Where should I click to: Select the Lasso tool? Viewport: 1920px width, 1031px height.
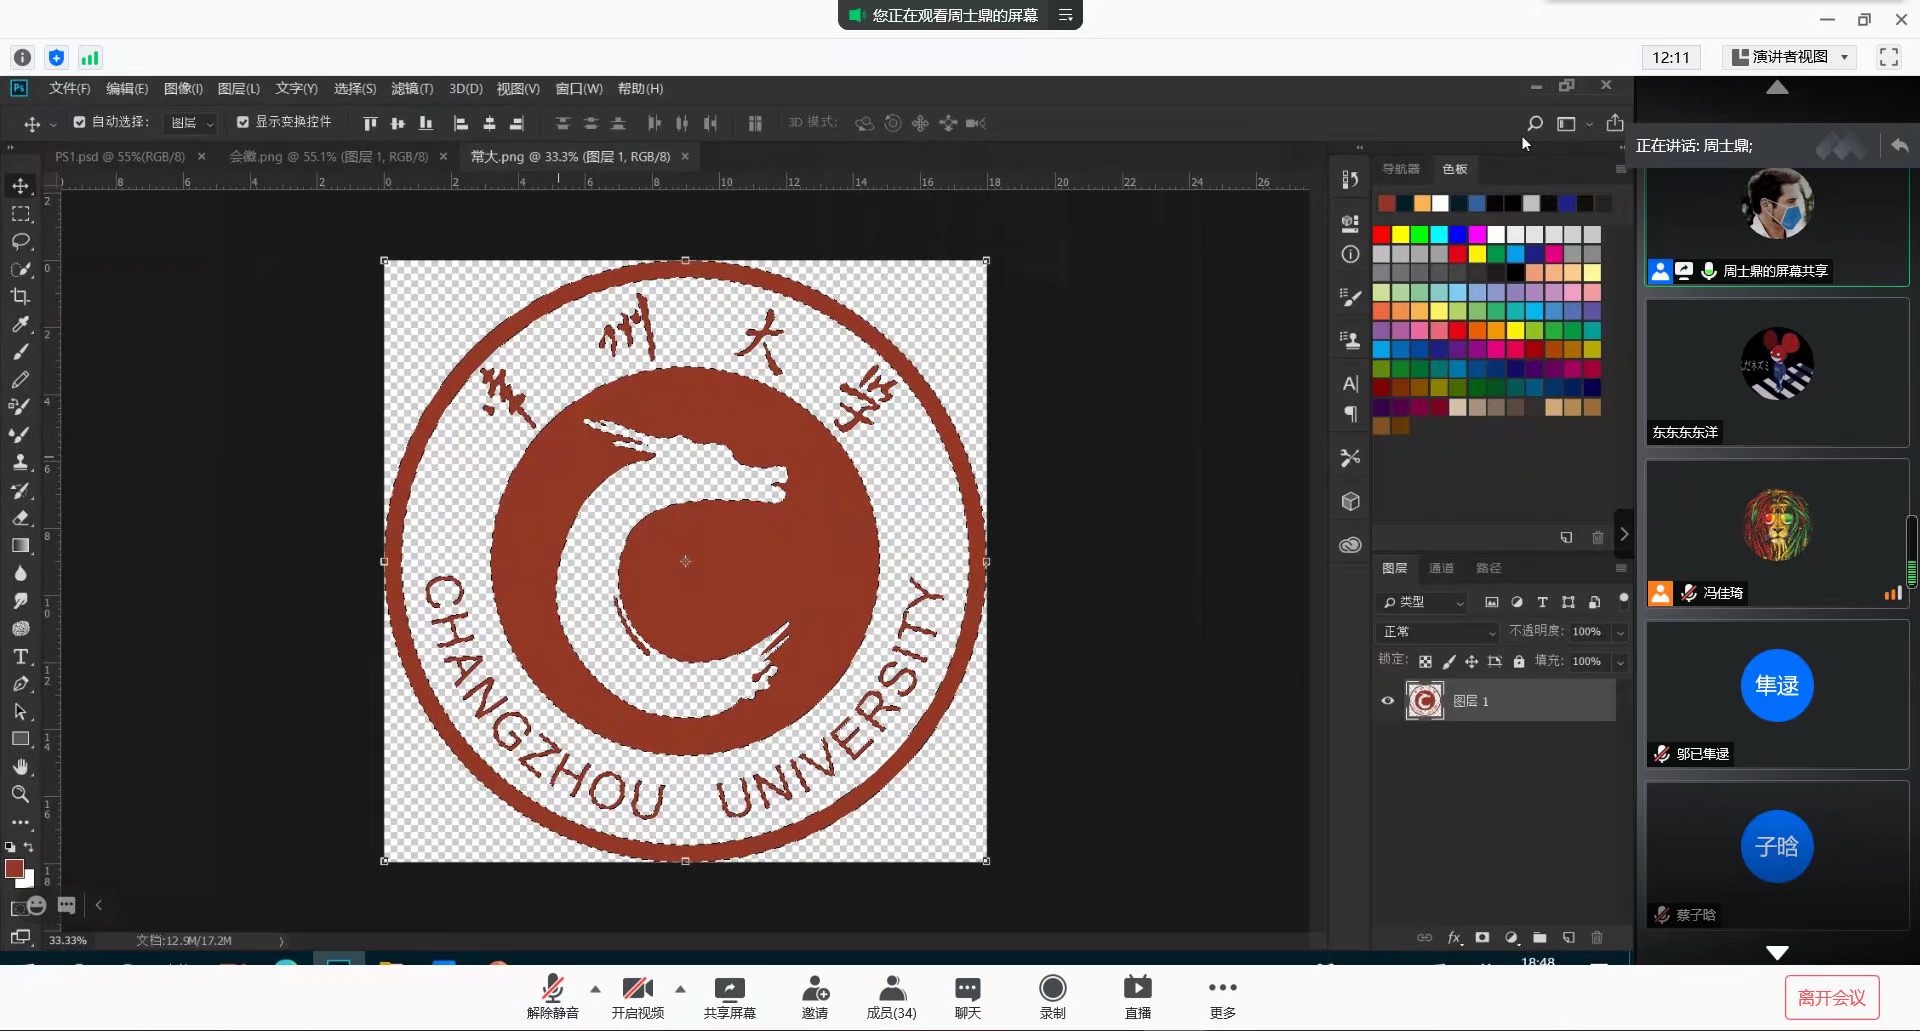(x=20, y=242)
